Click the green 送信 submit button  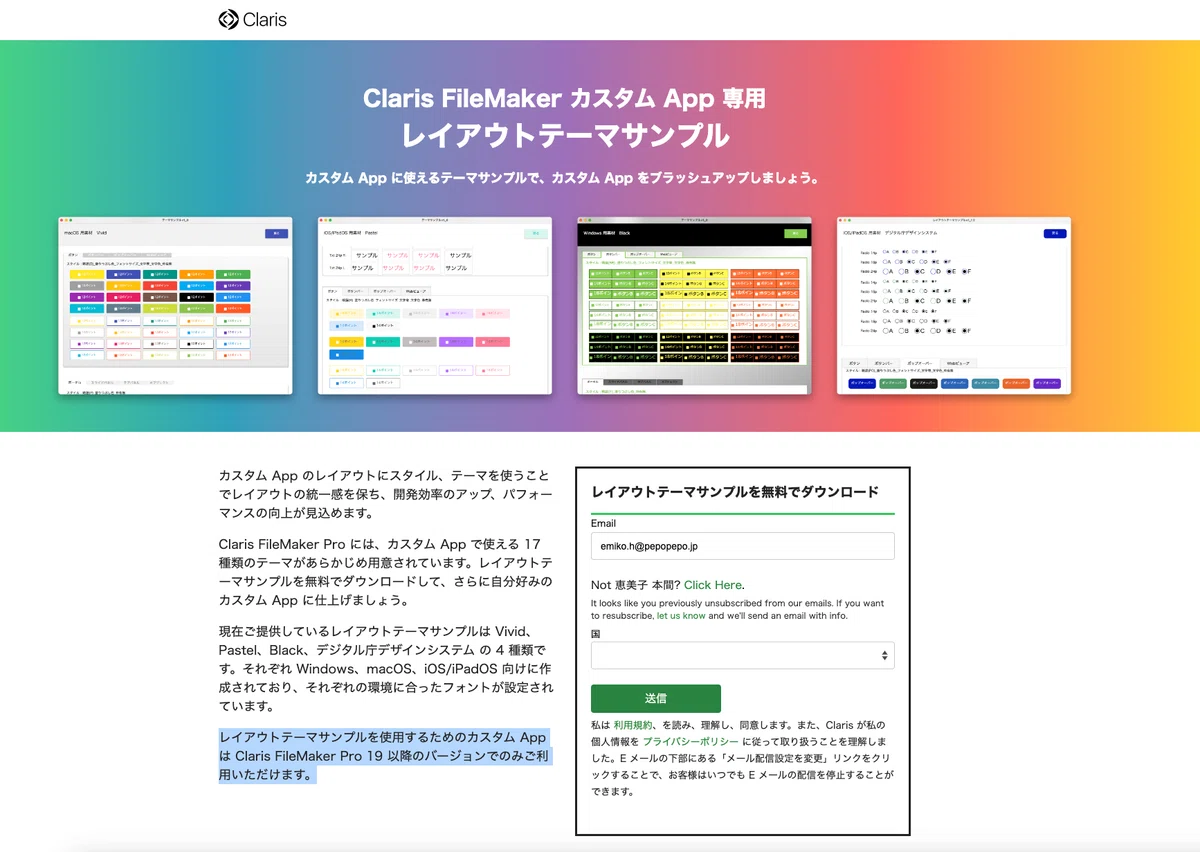(x=656, y=698)
